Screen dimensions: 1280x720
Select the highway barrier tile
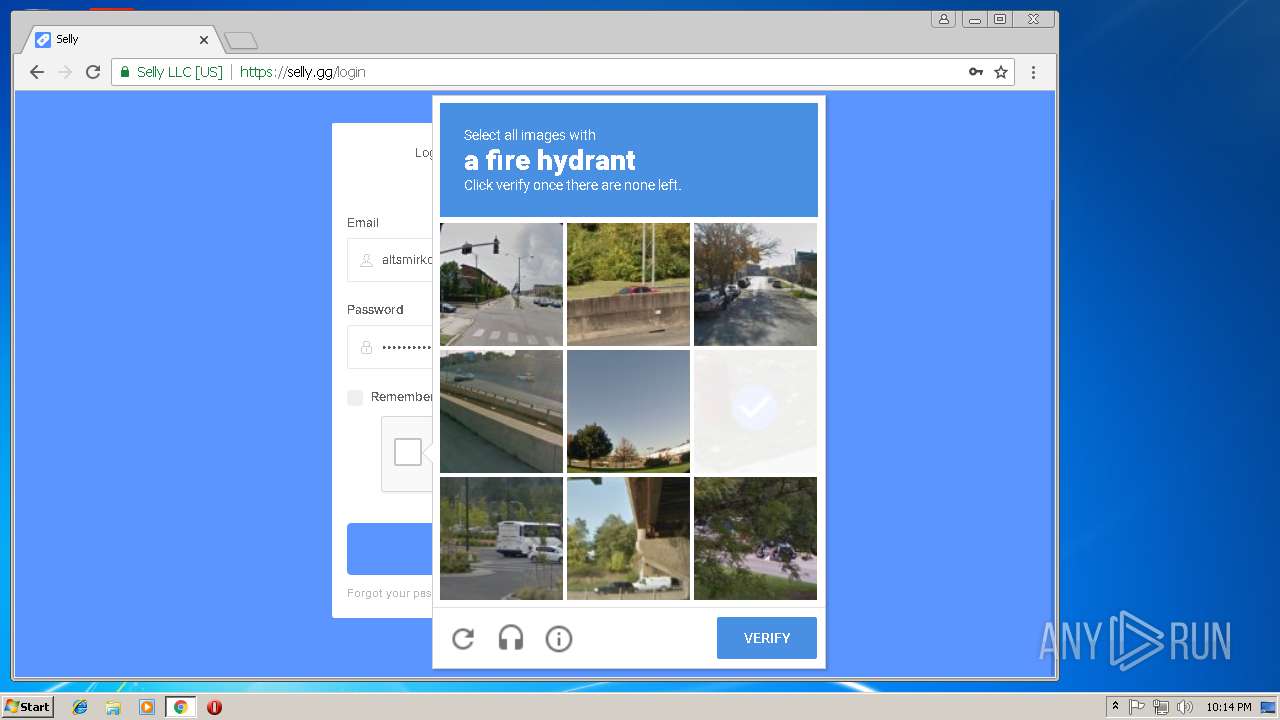click(x=501, y=411)
